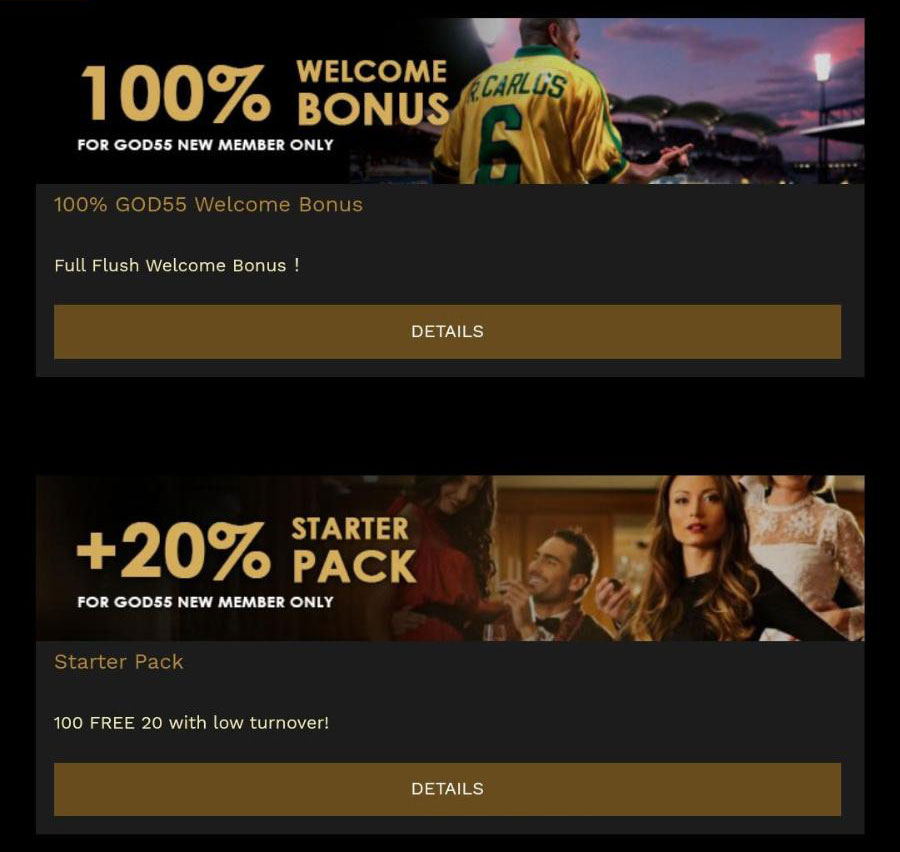The image size is (900, 852).
Task: Click the large '100%' banner text
Action: 175,93
